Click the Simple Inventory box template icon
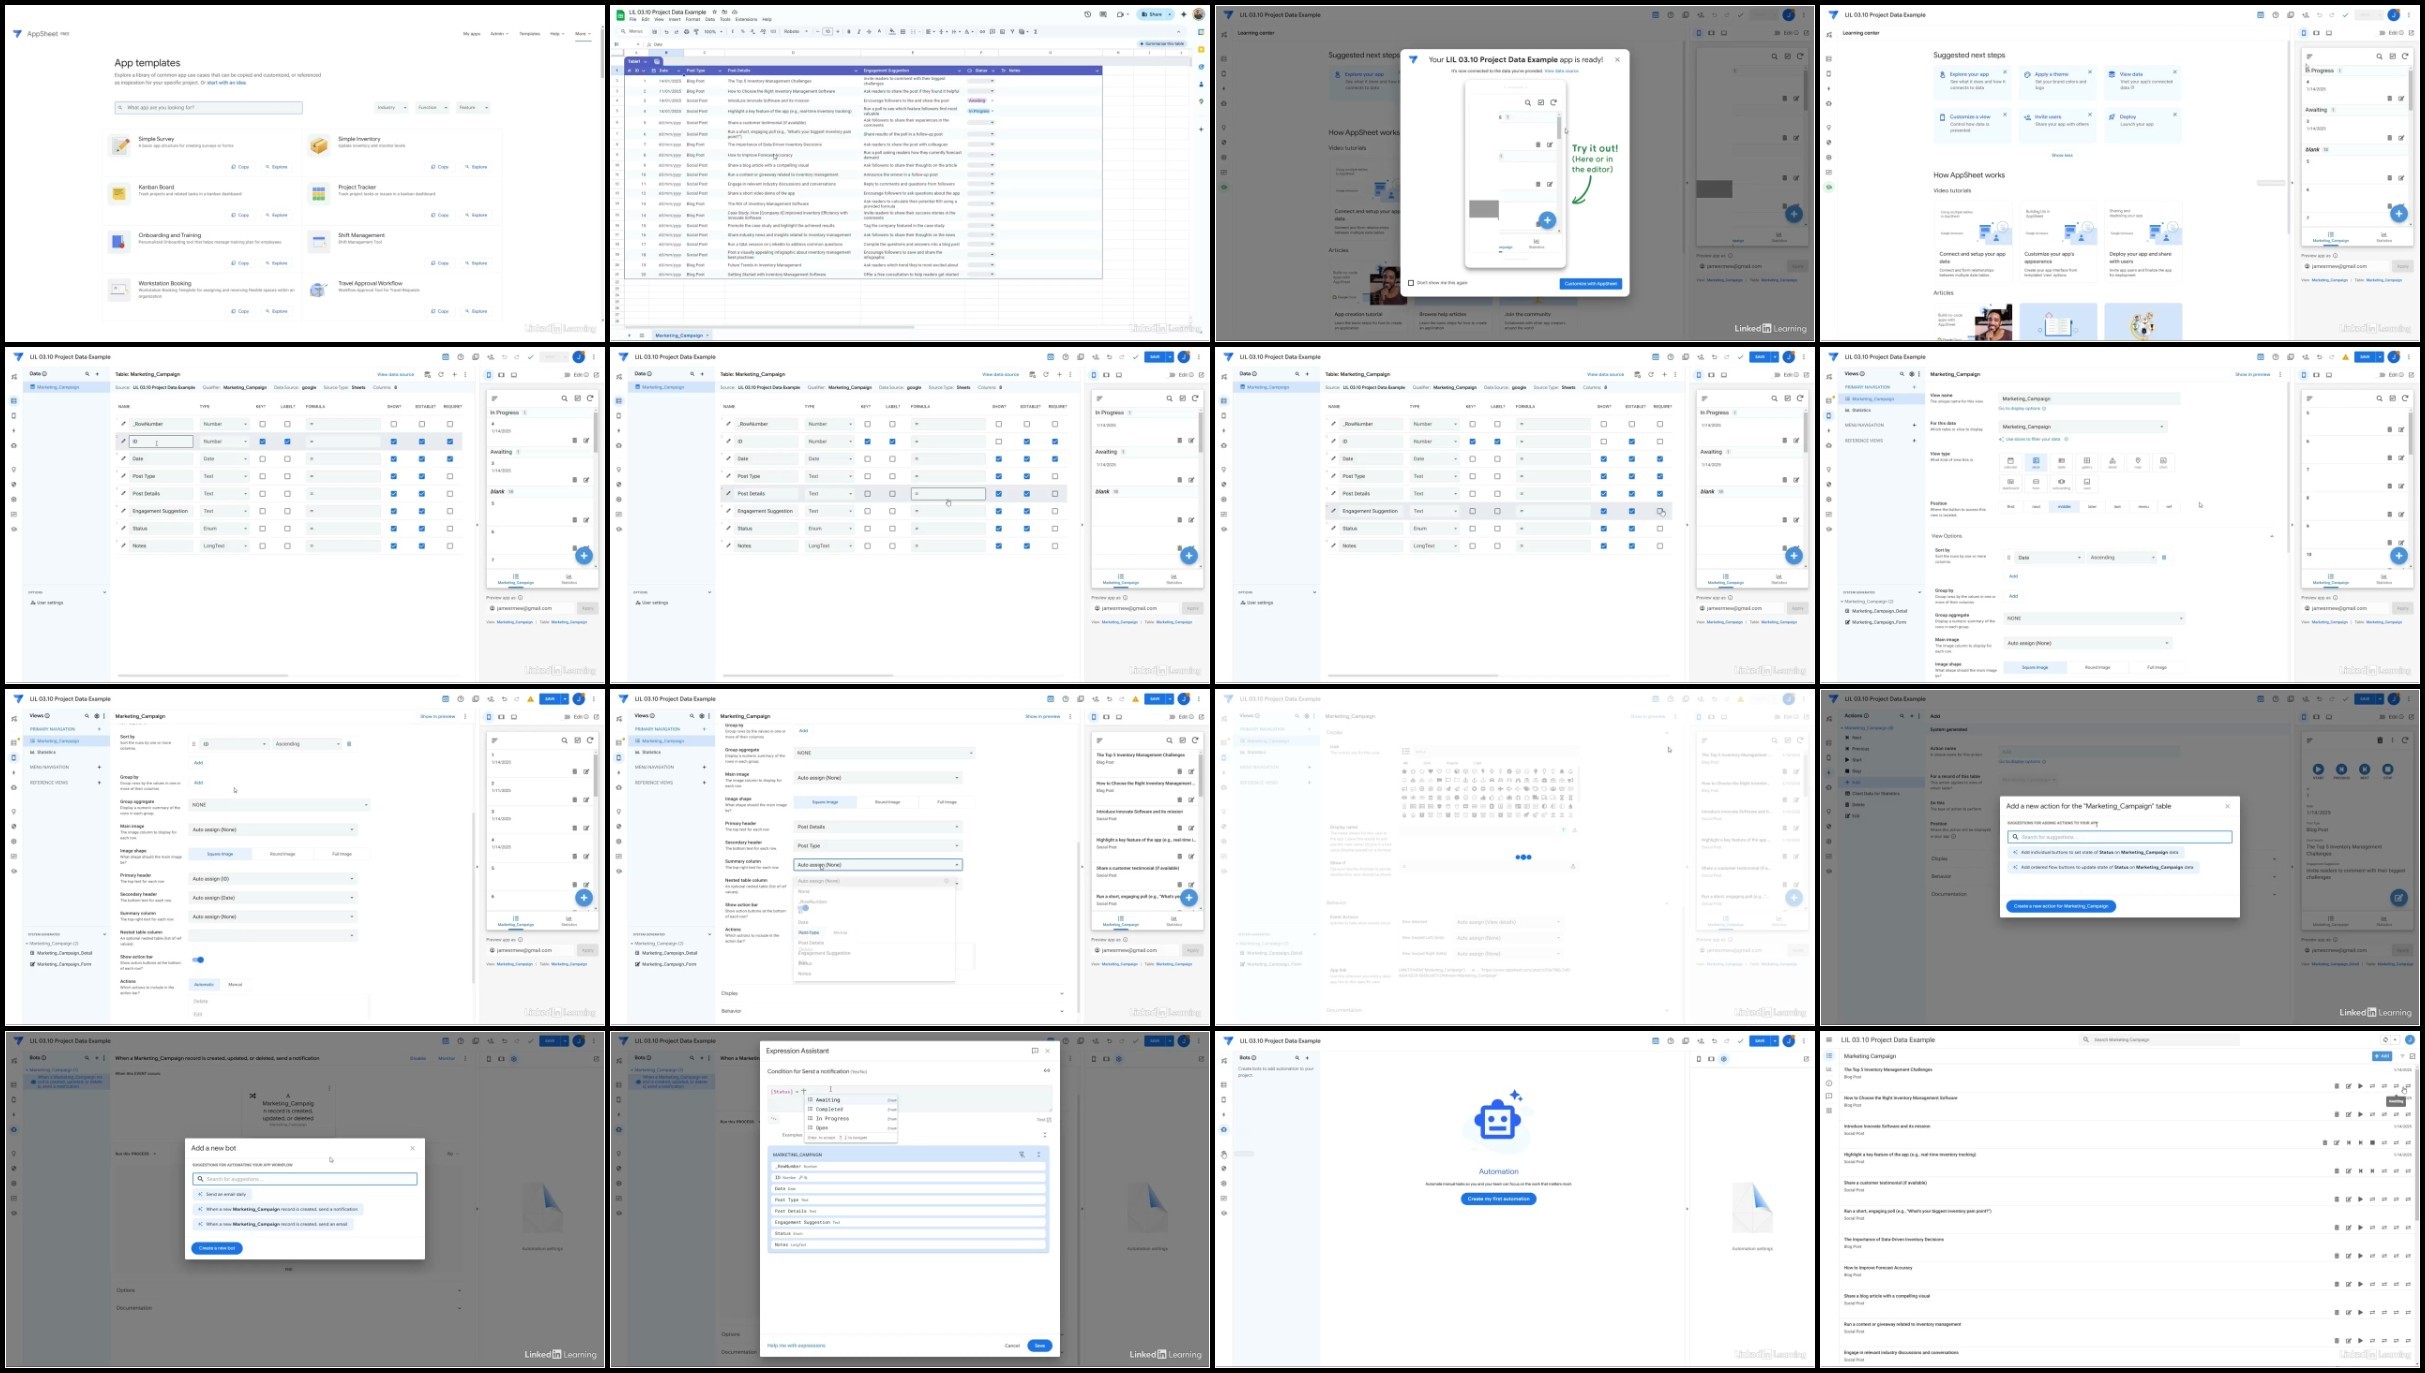The height and width of the screenshot is (1373, 2425). tap(319, 146)
